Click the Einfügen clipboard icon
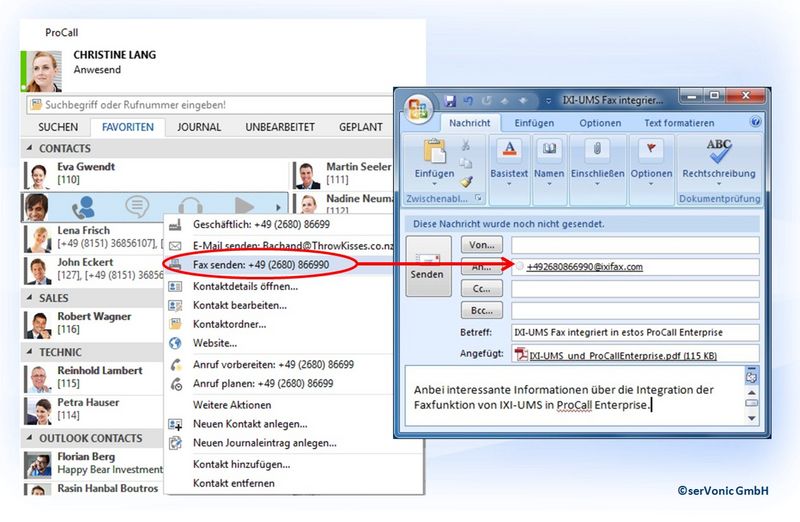 point(434,152)
